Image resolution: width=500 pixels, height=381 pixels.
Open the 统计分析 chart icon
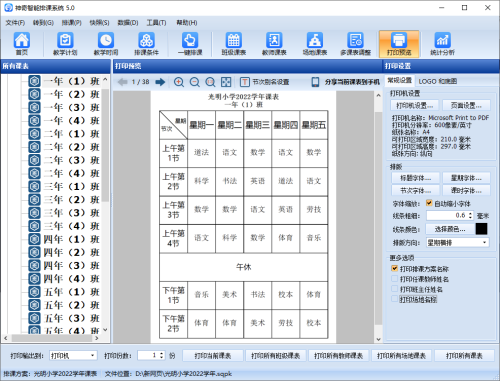pos(442,44)
